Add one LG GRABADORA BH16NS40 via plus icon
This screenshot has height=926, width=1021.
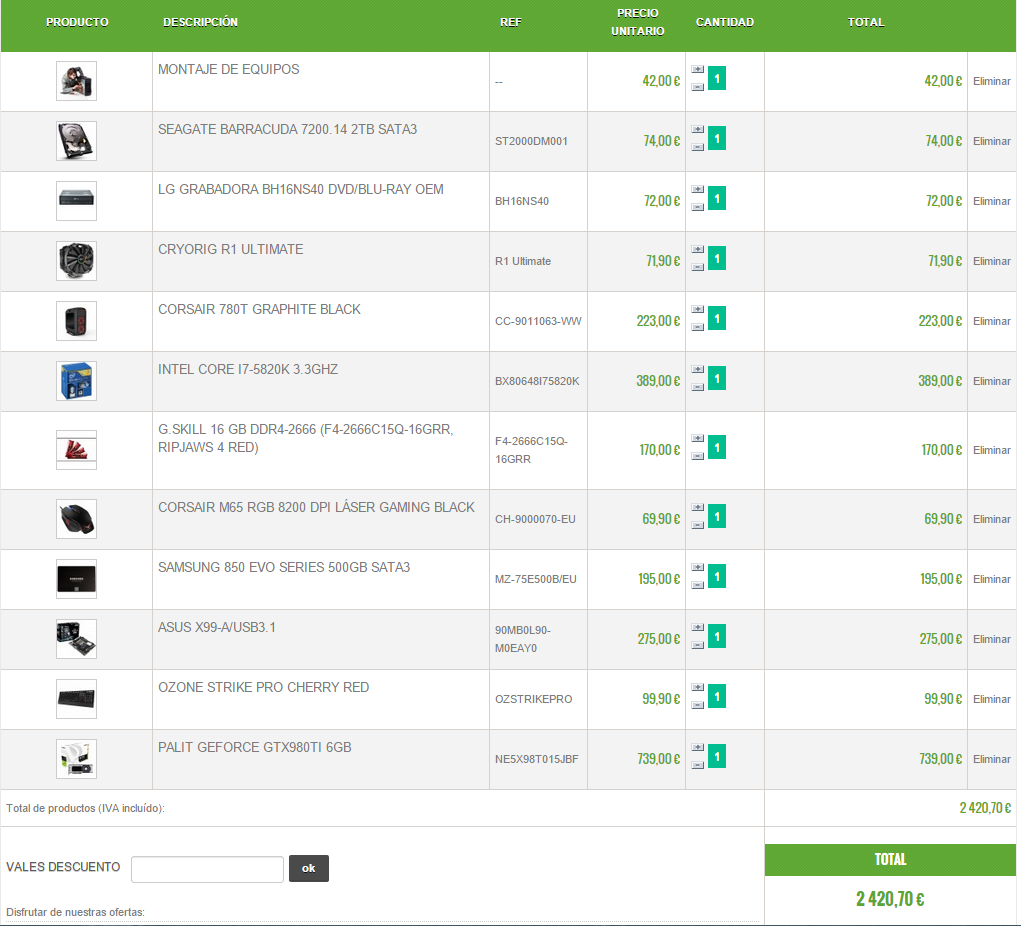coord(697,189)
